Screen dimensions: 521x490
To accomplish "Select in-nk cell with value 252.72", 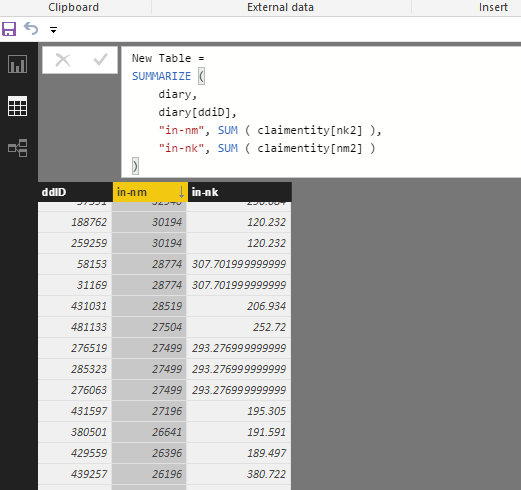I will point(239,327).
